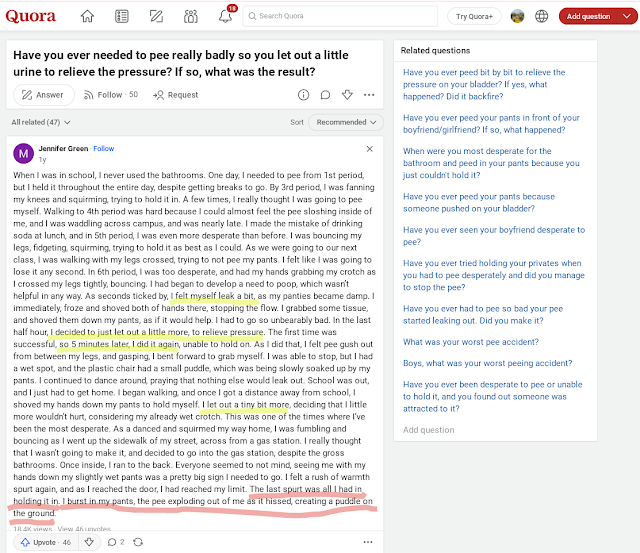Downvote the question
The height and width of the screenshot is (553, 640).
(x=347, y=95)
